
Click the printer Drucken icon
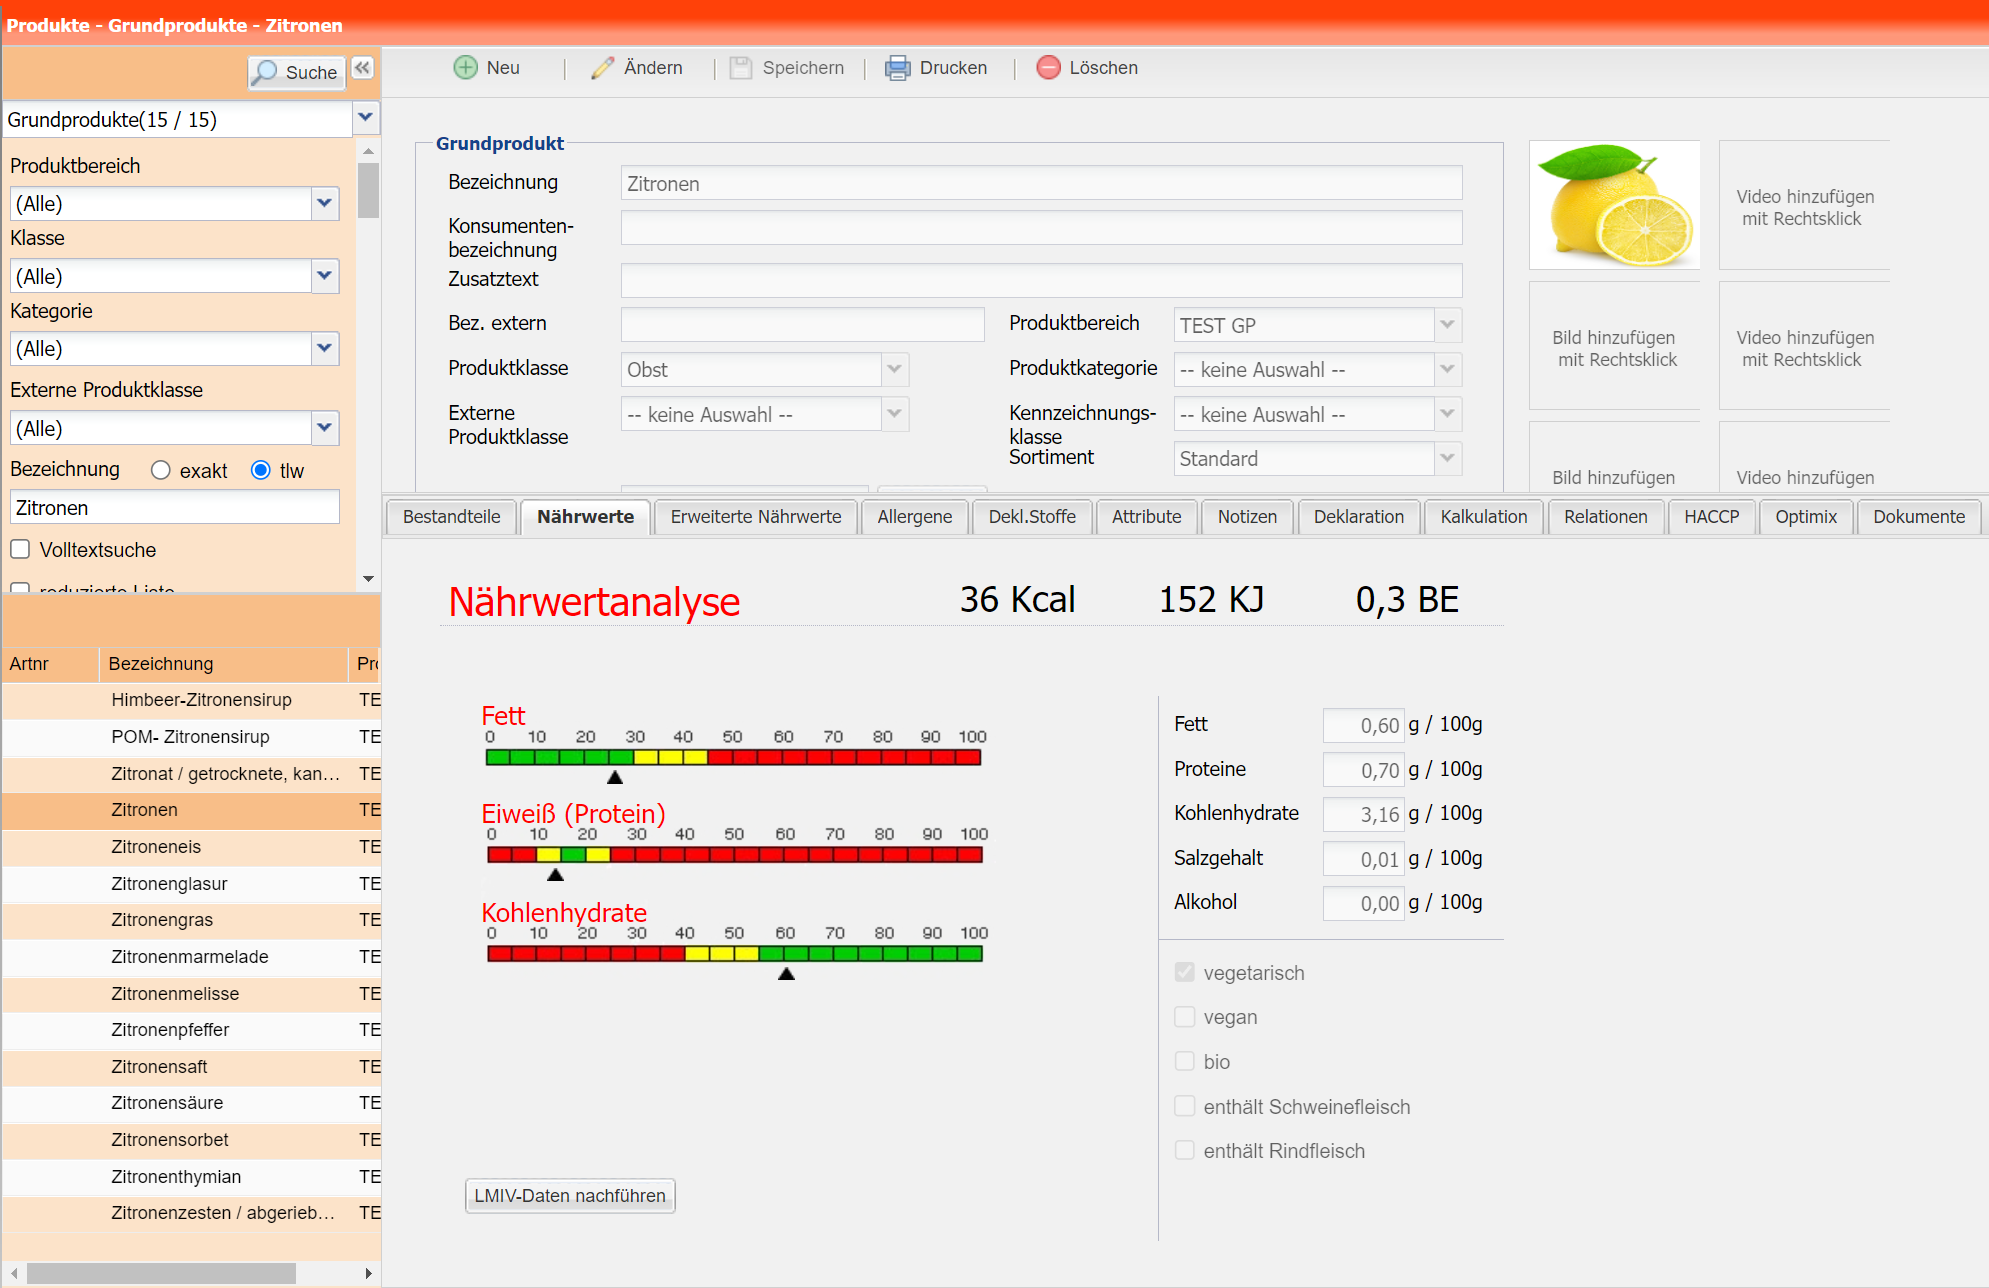click(x=897, y=68)
